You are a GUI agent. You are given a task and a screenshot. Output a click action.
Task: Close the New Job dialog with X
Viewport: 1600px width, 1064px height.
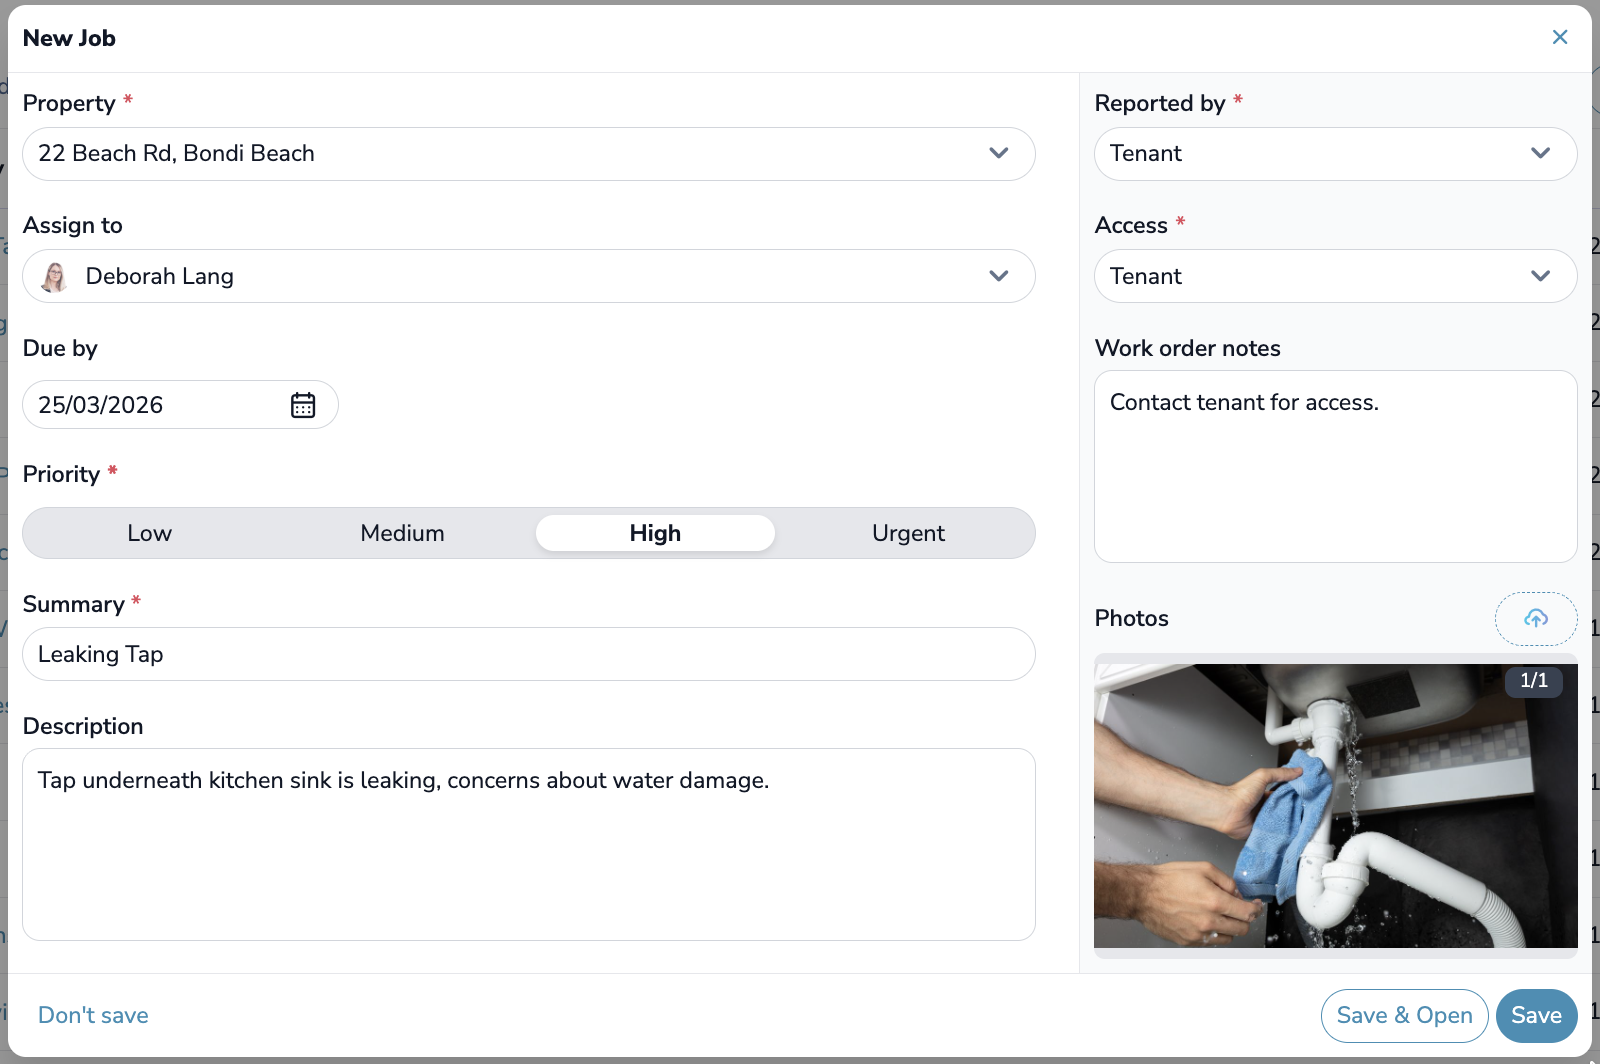tap(1559, 38)
